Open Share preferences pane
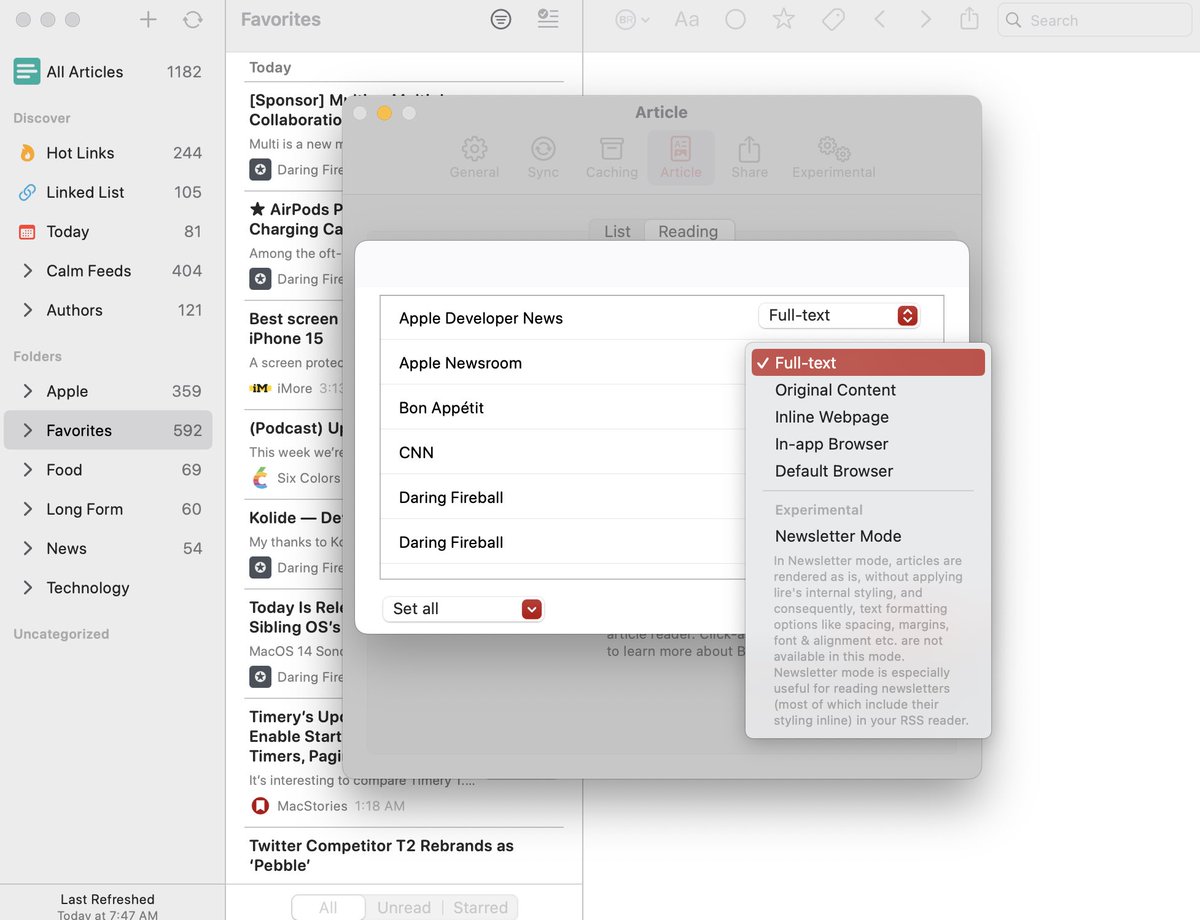The width and height of the screenshot is (1200, 920). pos(750,158)
